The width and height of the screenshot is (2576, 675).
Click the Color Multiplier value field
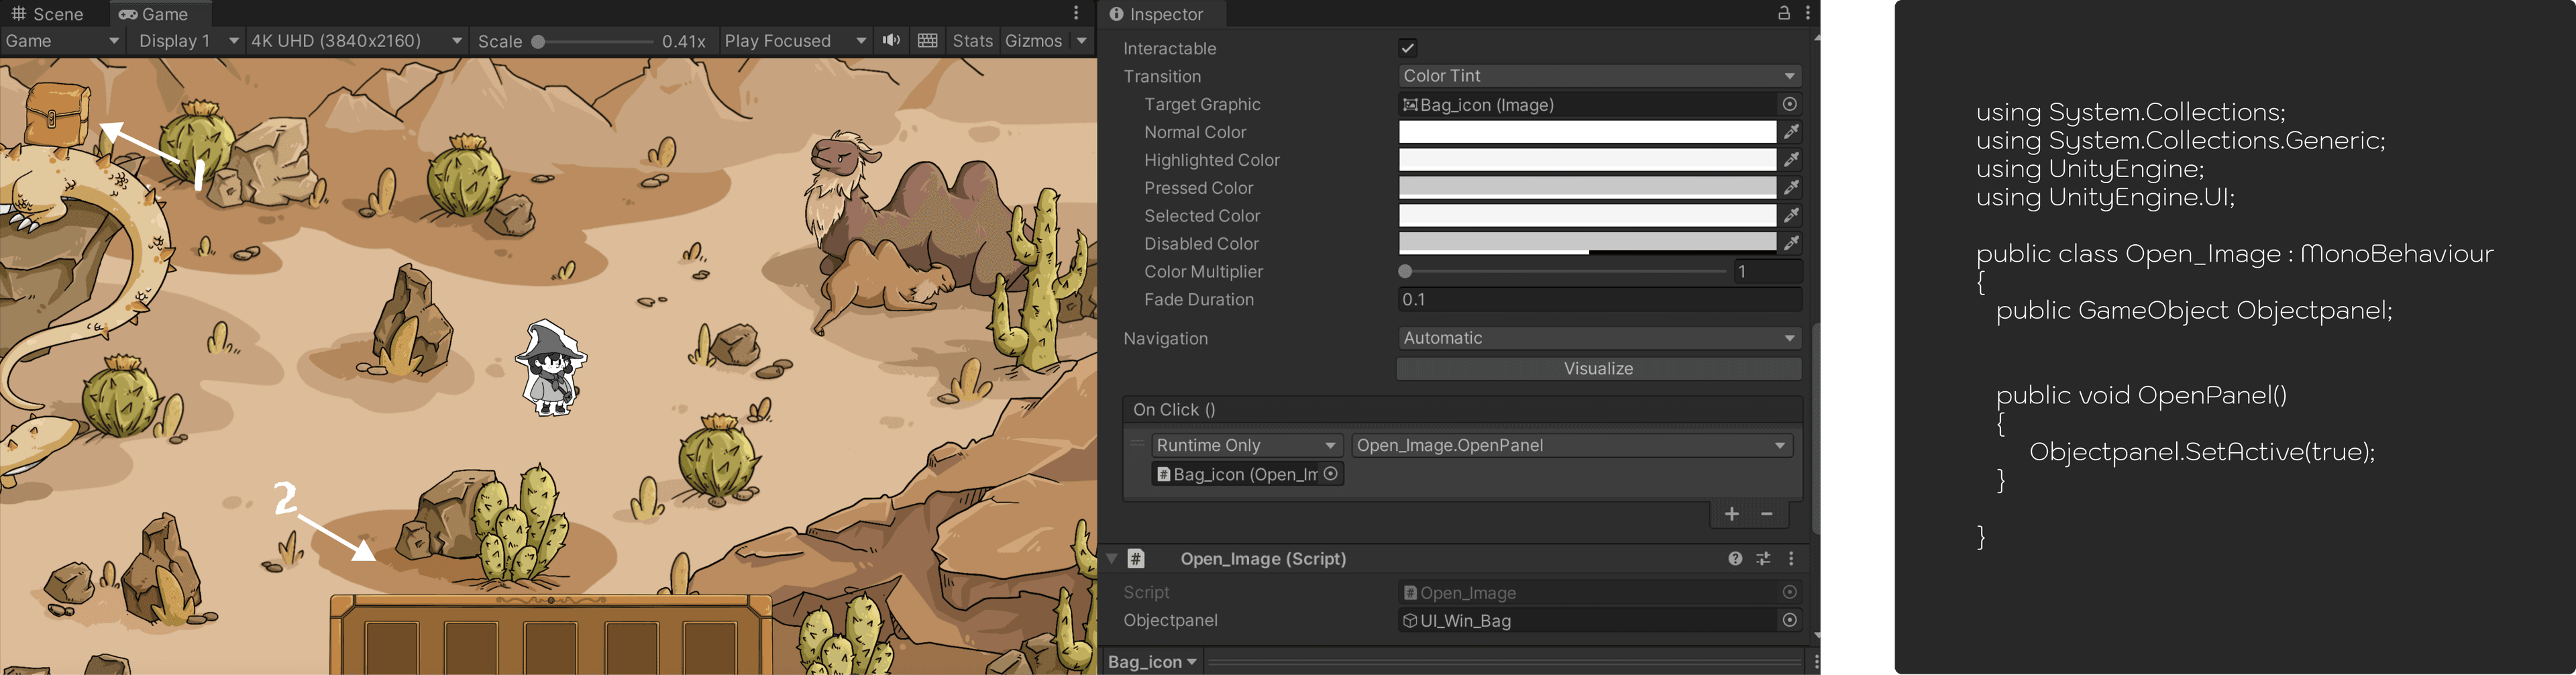(1767, 272)
